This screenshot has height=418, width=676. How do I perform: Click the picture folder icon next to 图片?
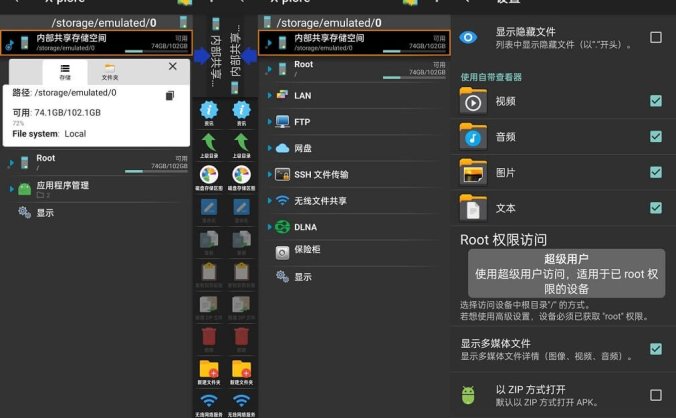pos(473,172)
